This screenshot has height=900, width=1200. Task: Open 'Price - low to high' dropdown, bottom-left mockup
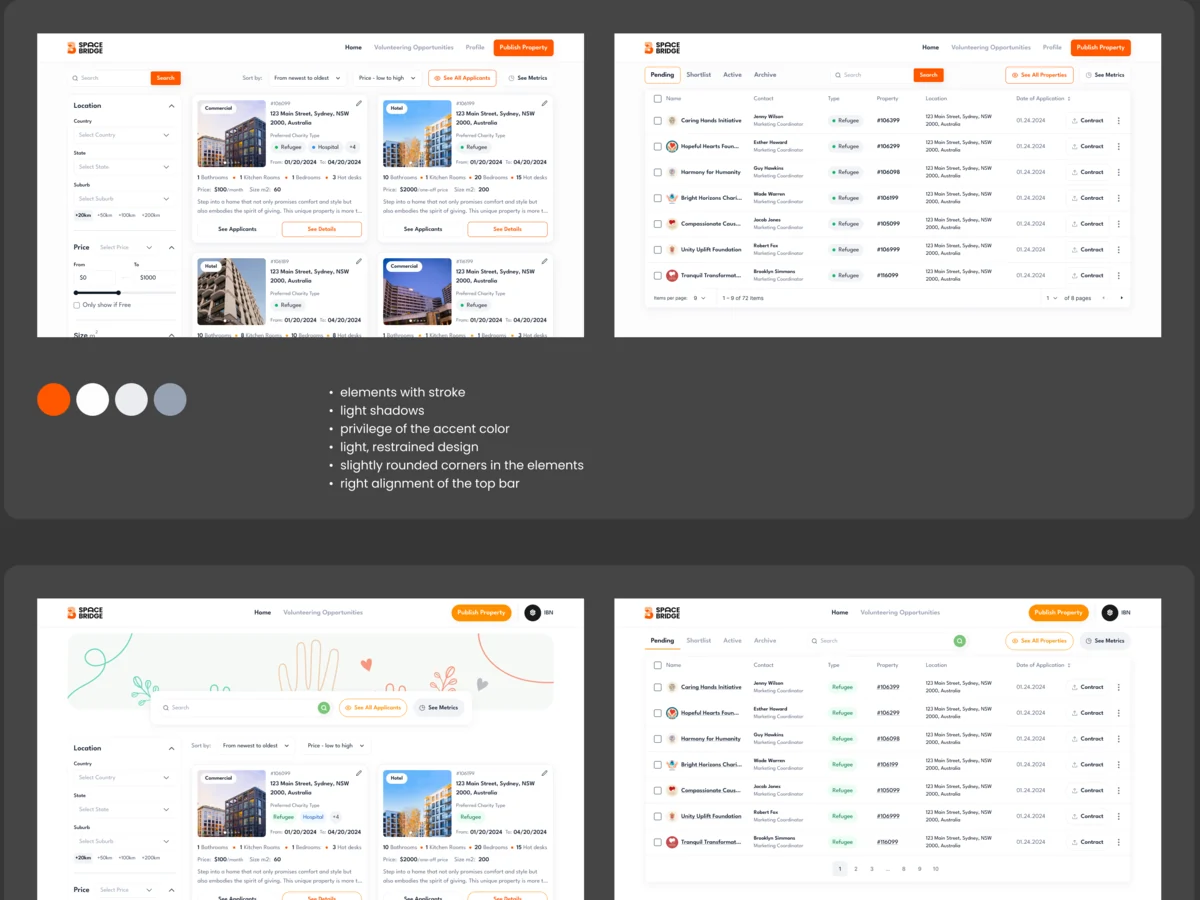(x=335, y=746)
